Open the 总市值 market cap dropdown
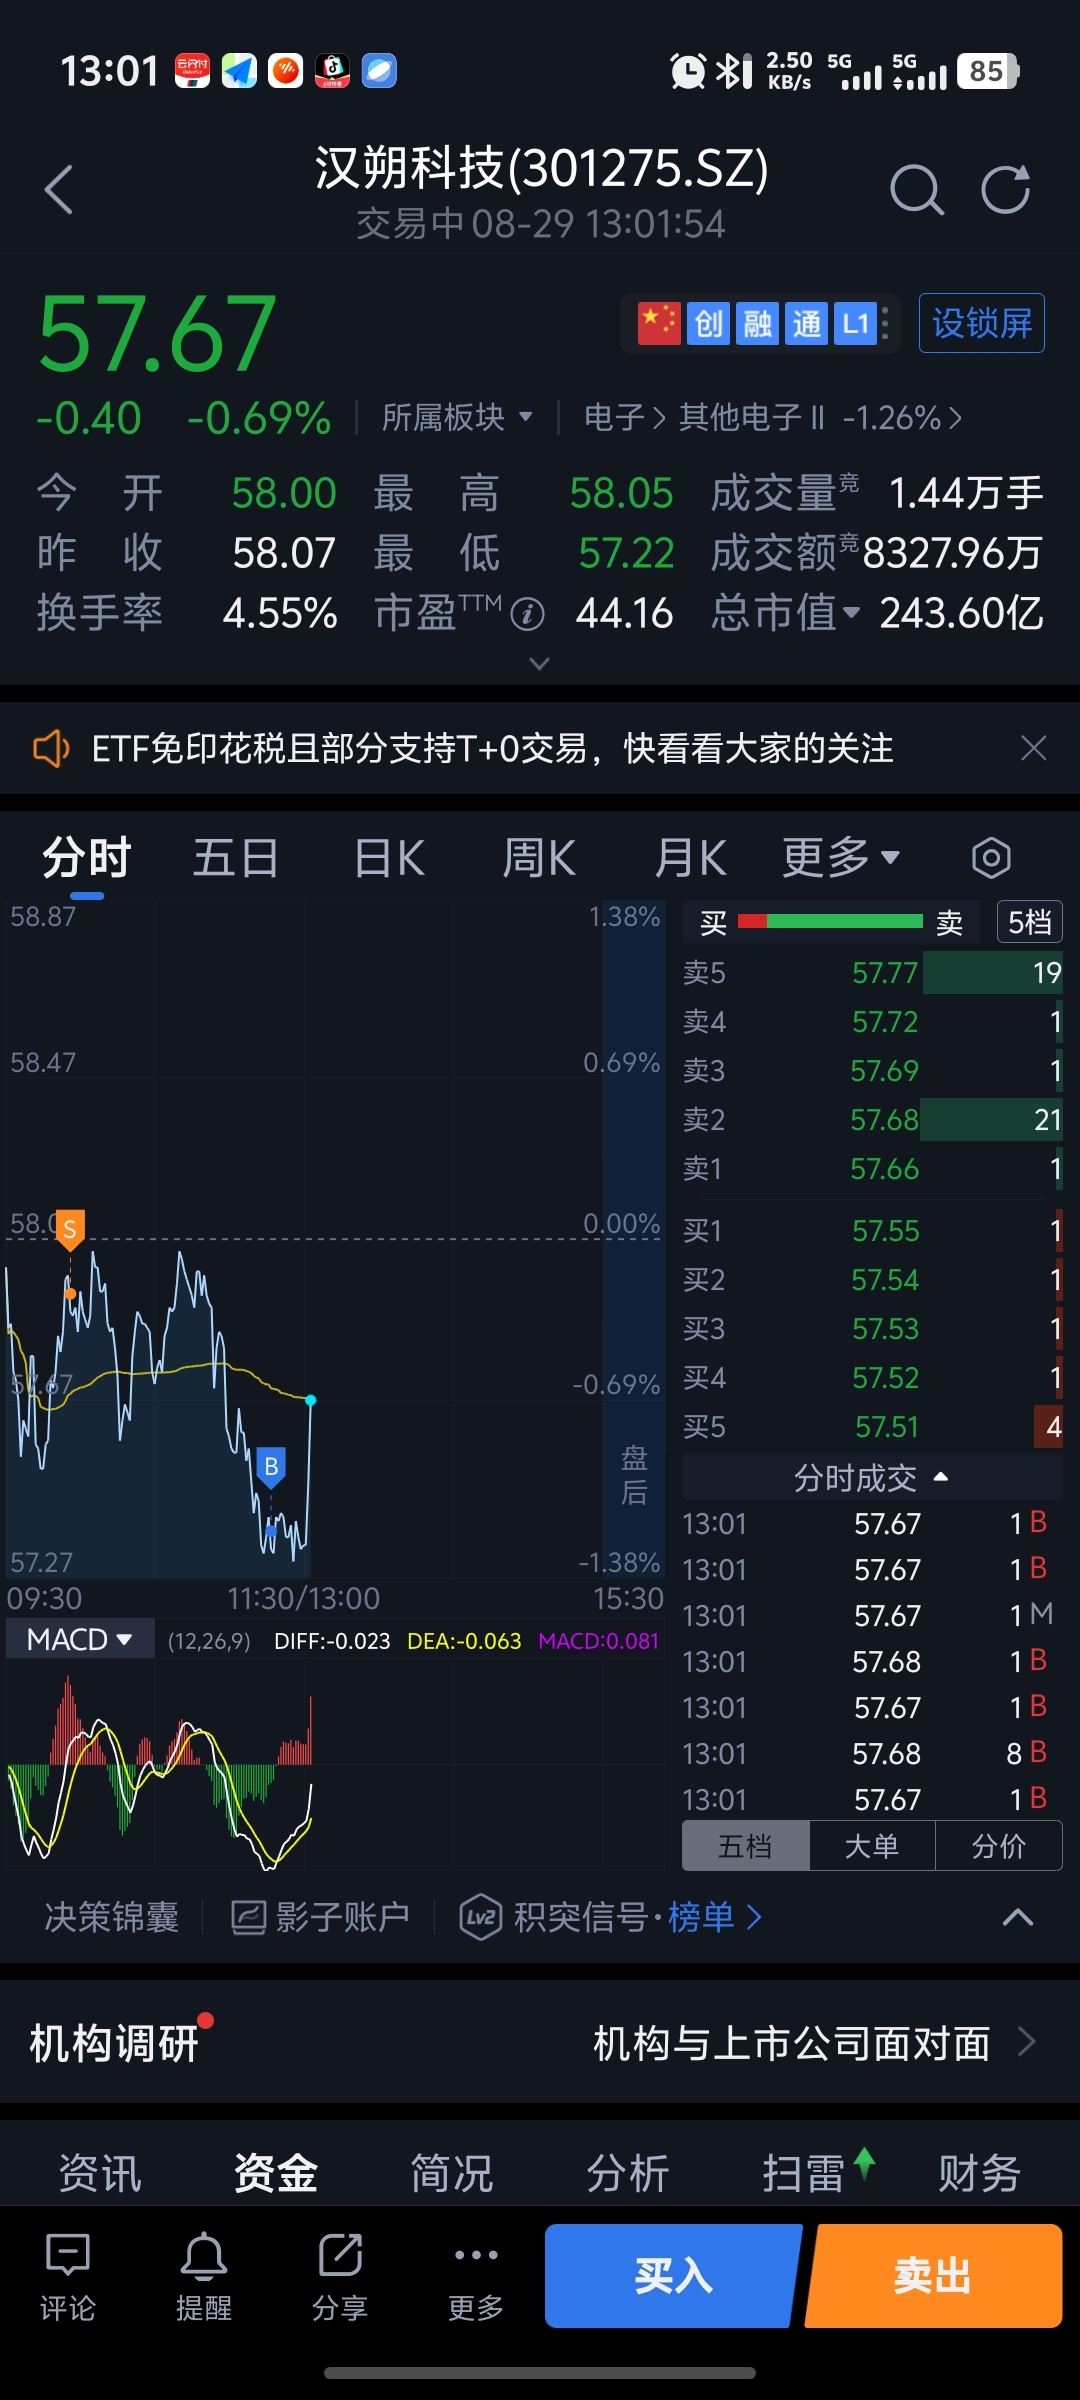The width and height of the screenshot is (1080, 2400). coord(785,613)
